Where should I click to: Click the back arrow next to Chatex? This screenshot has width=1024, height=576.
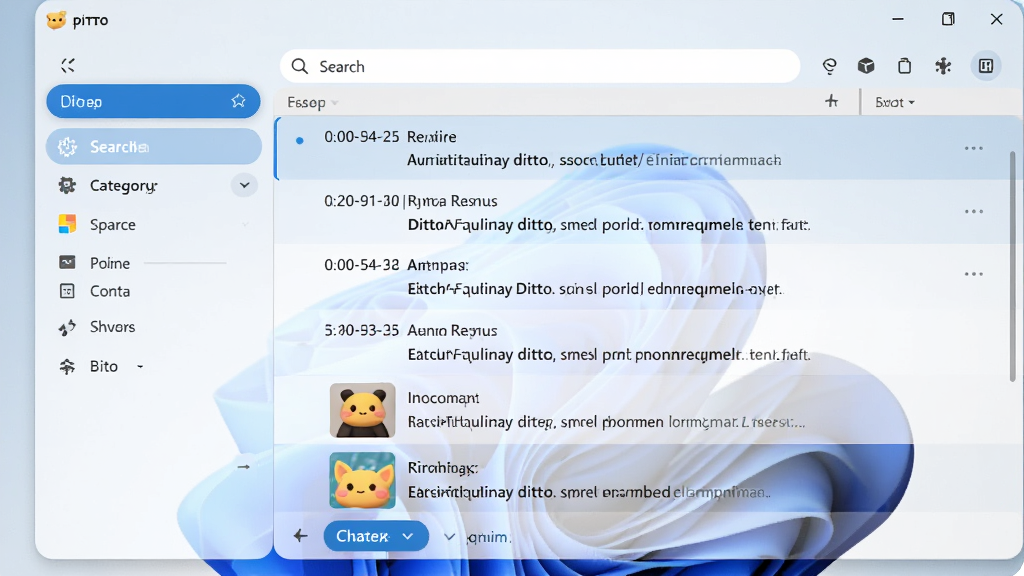click(x=300, y=536)
